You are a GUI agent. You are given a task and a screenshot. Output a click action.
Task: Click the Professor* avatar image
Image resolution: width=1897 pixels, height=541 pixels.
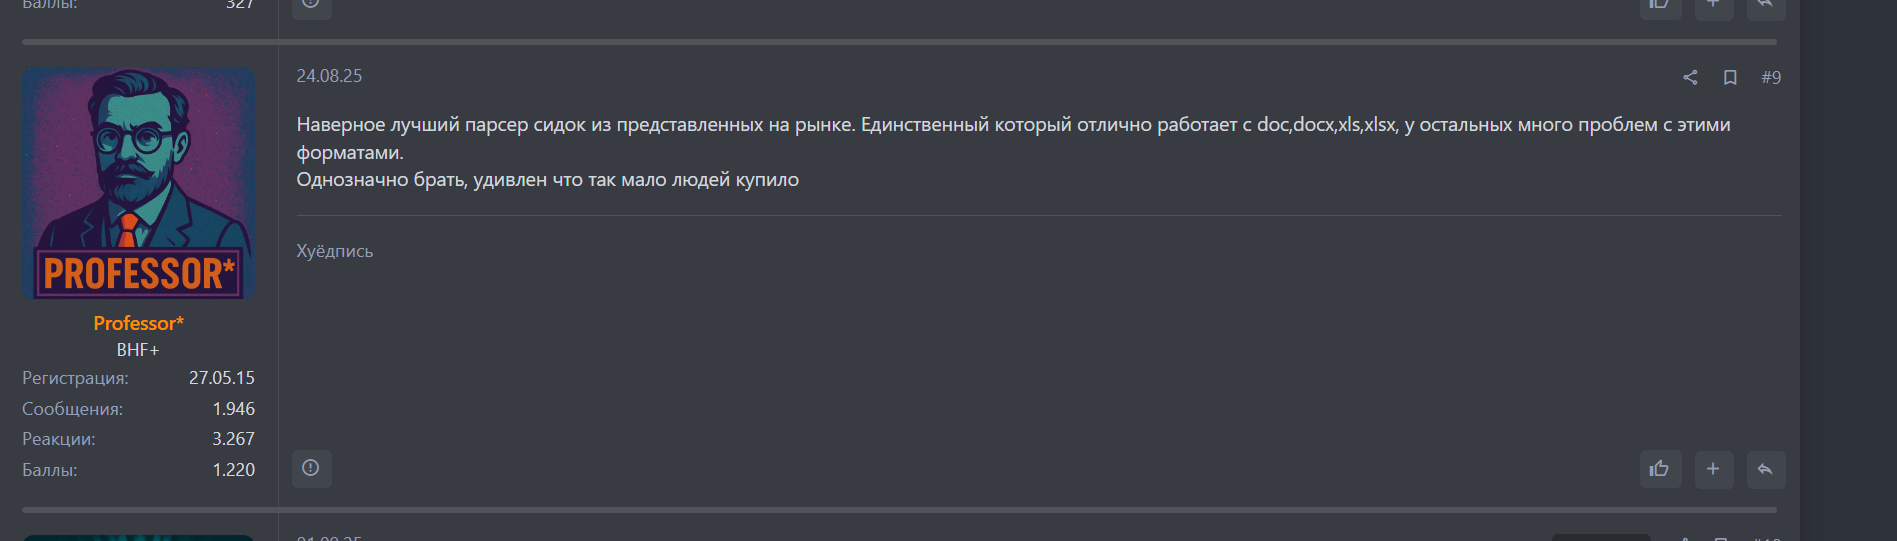pos(138,183)
